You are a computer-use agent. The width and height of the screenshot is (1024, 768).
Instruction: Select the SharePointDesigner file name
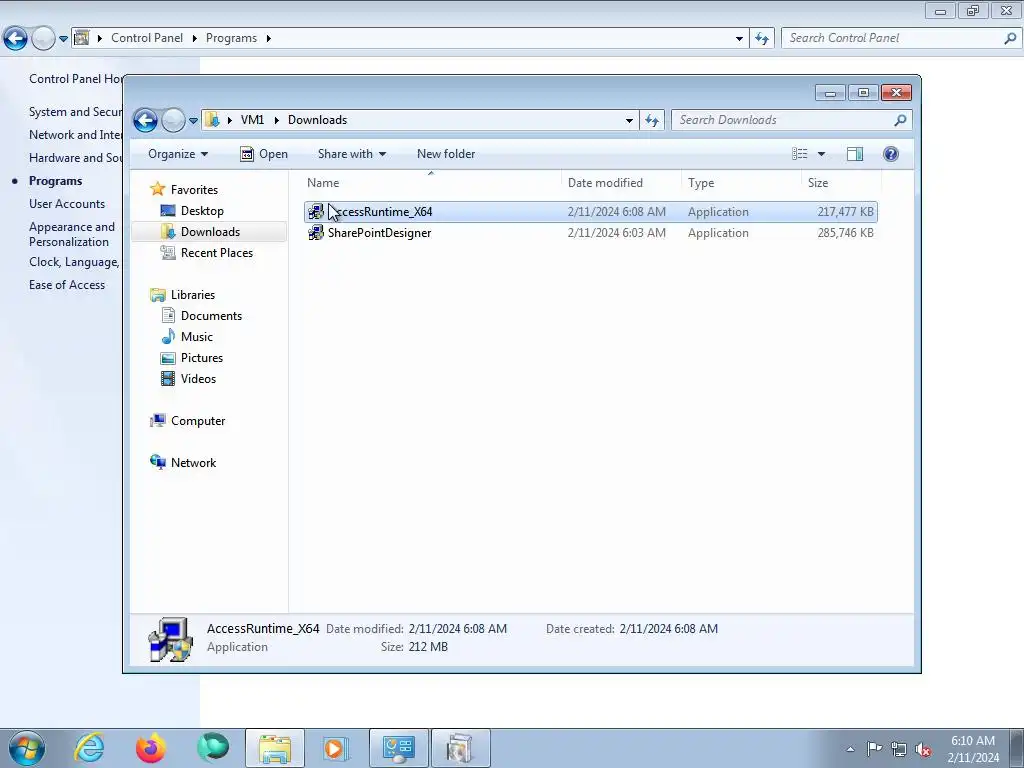click(379, 233)
